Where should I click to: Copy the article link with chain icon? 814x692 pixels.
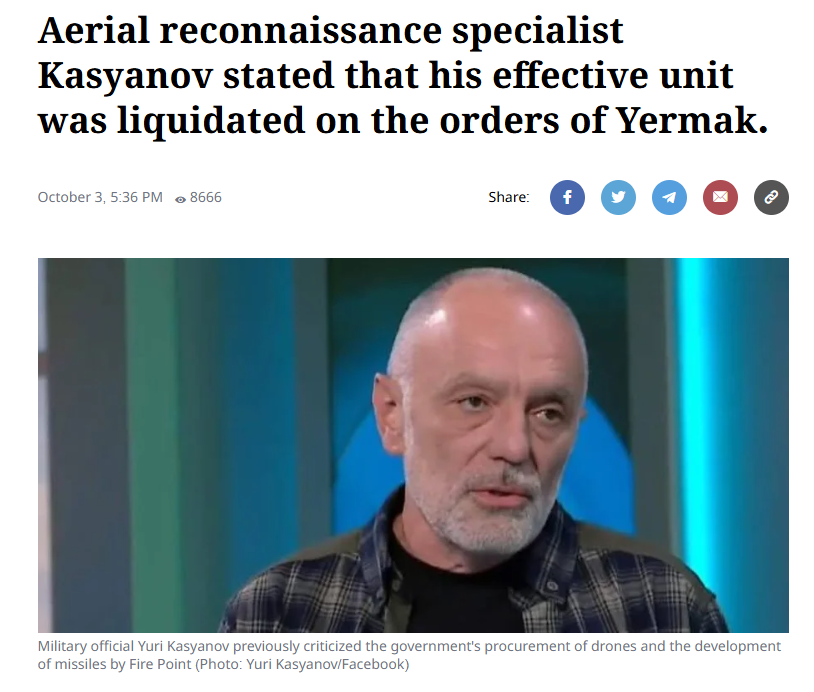tap(771, 197)
